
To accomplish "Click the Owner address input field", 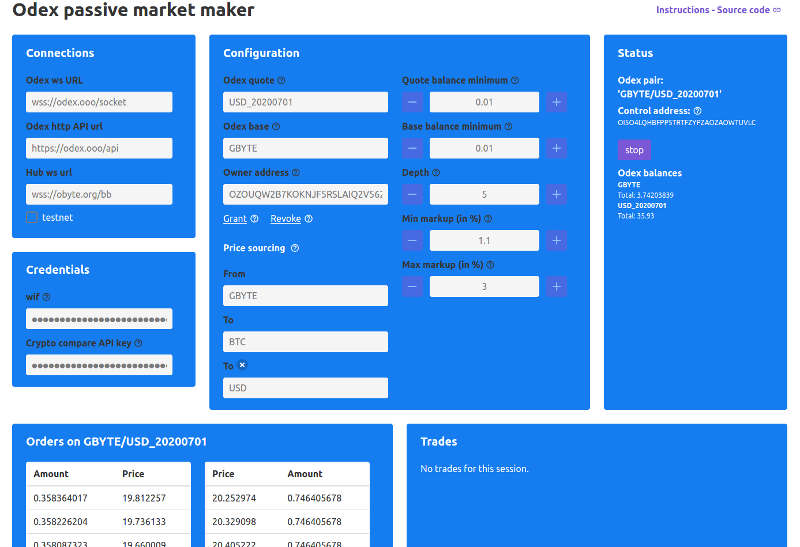I will click(305, 194).
